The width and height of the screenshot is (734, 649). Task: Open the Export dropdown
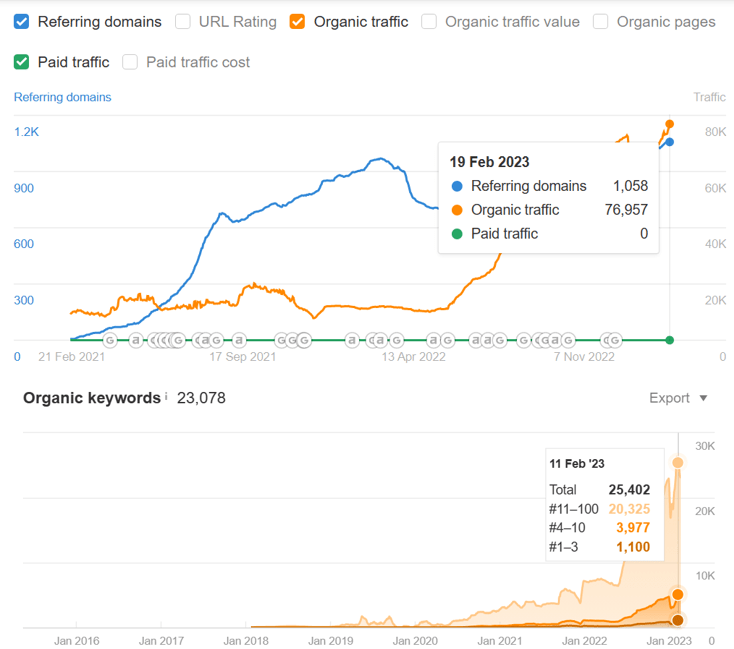[678, 398]
